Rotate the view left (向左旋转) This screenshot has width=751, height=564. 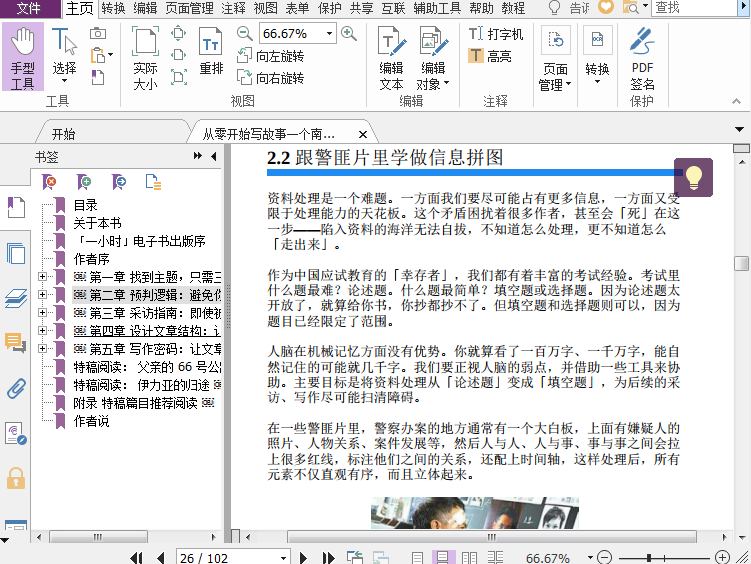click(271, 56)
